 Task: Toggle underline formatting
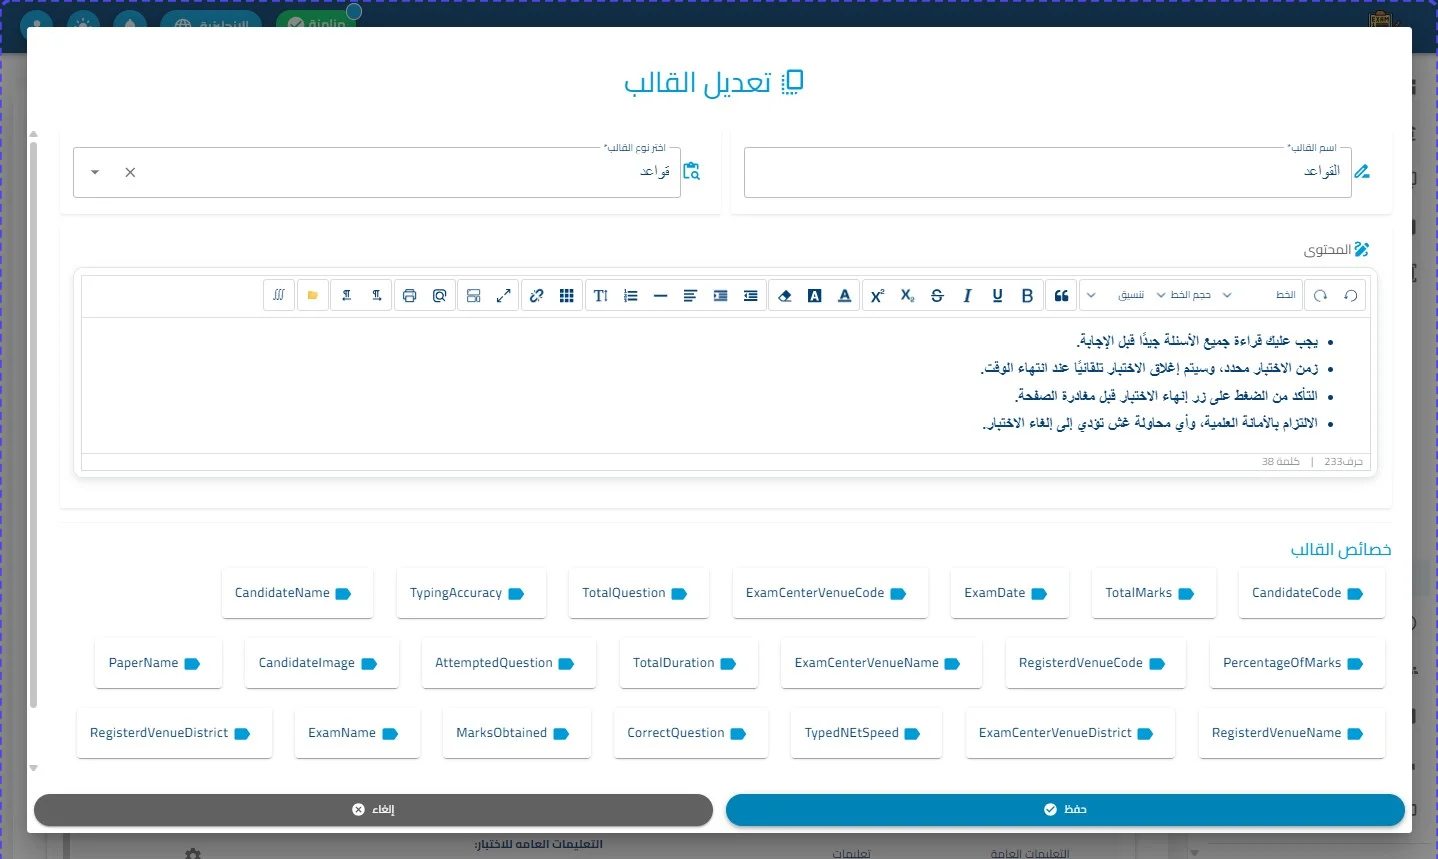(x=997, y=295)
